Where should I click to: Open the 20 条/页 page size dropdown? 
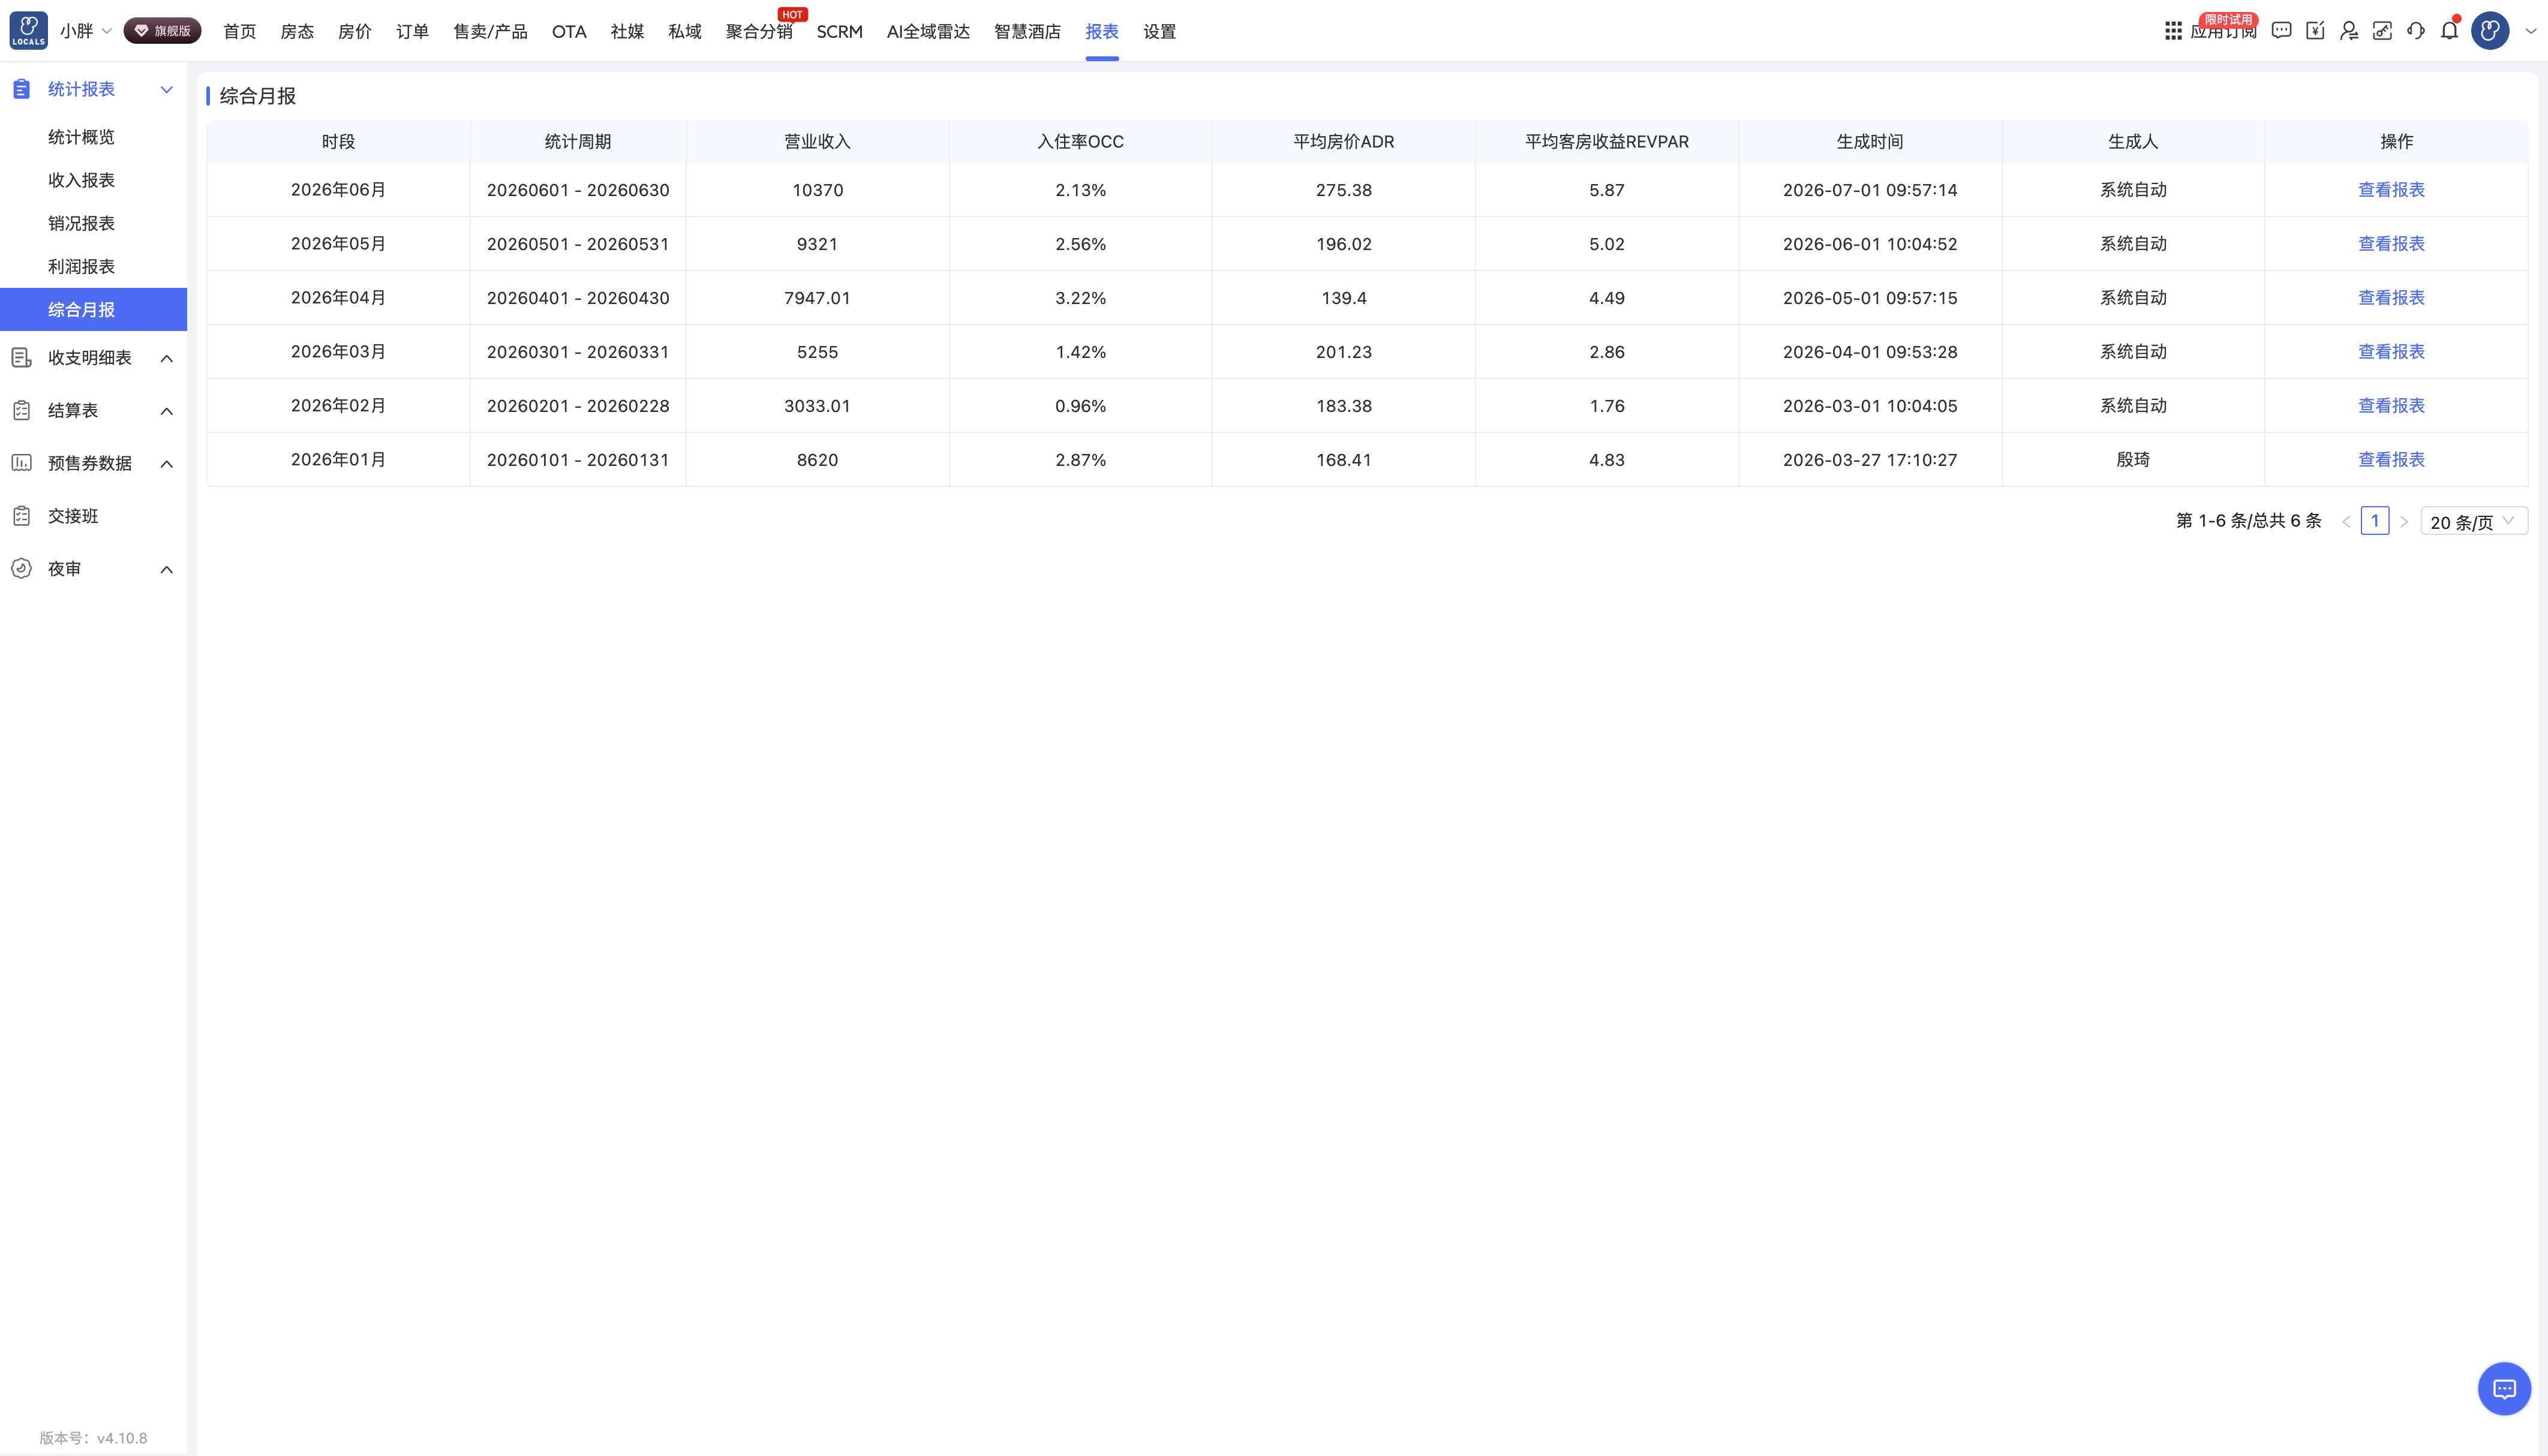coord(2474,521)
